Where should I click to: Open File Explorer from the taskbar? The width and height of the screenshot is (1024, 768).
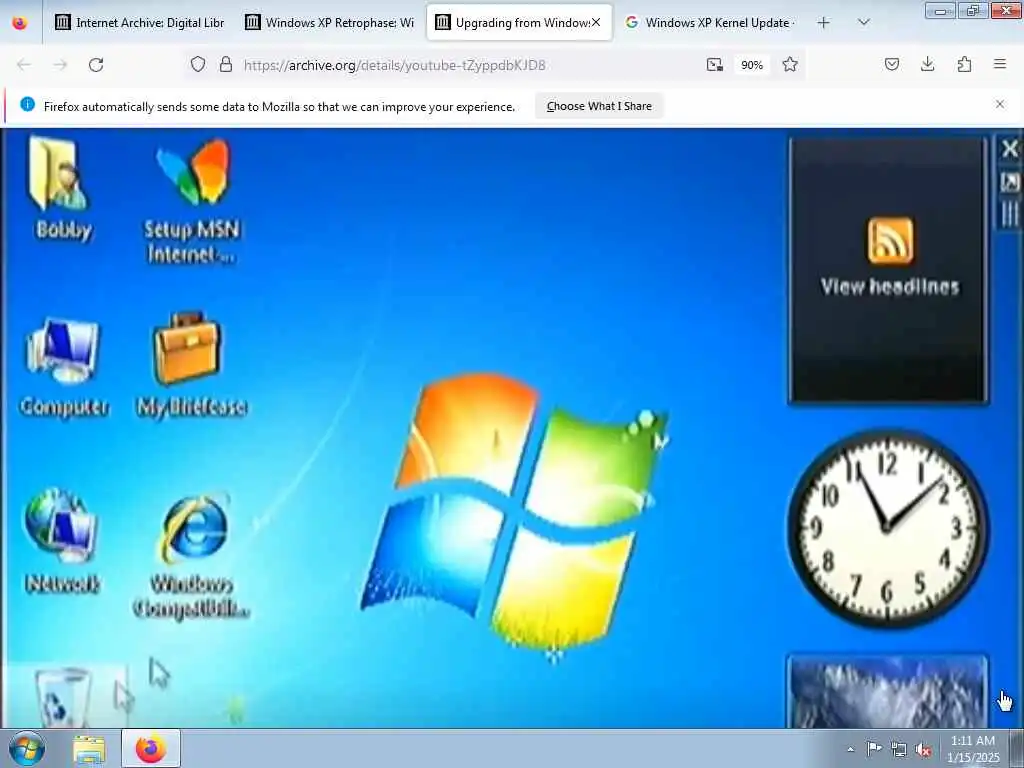[89, 749]
